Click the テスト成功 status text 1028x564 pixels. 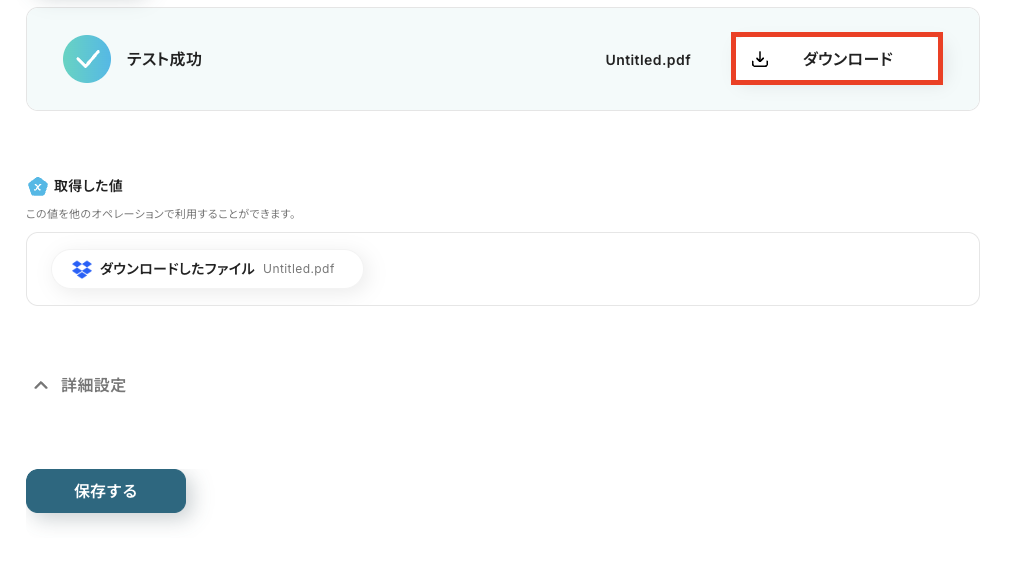[164, 59]
